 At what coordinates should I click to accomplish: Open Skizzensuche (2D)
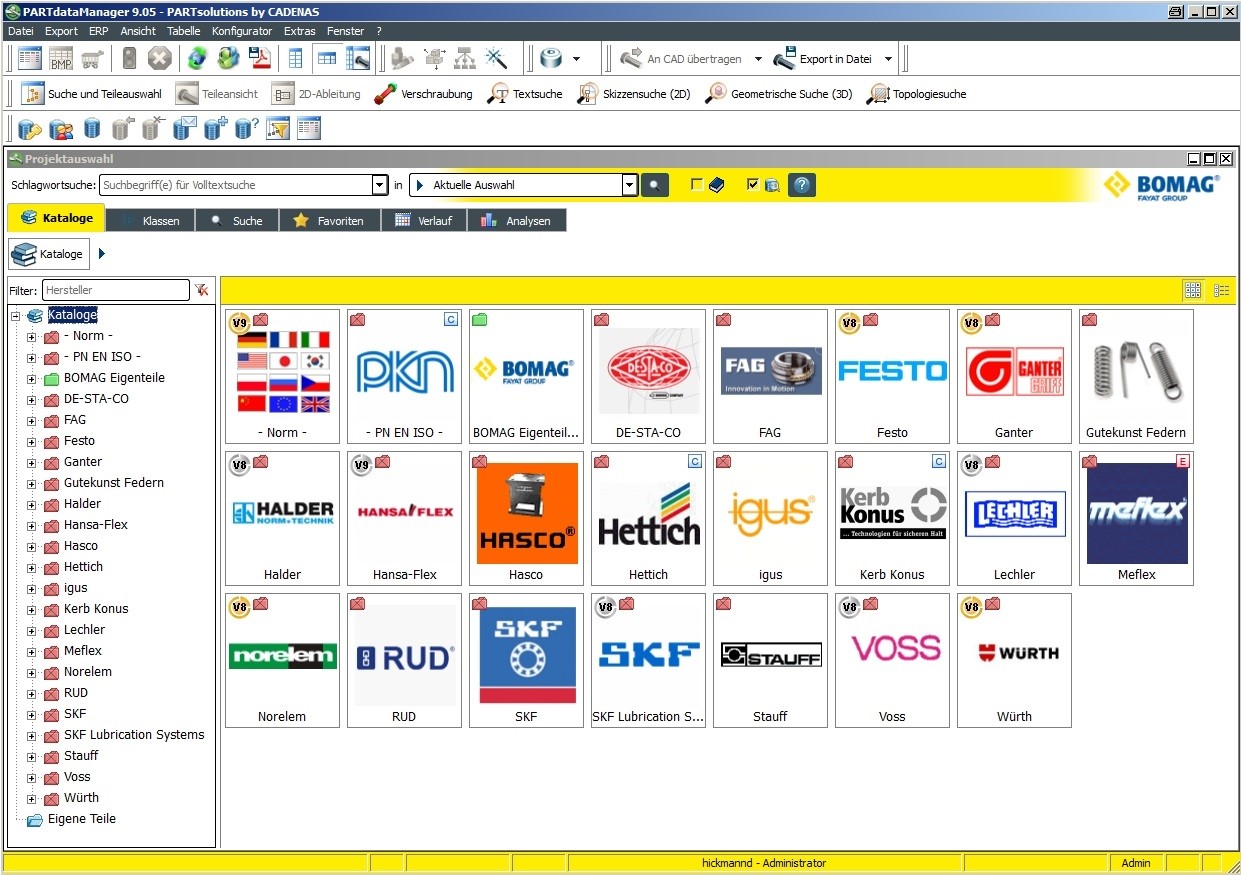[634, 94]
